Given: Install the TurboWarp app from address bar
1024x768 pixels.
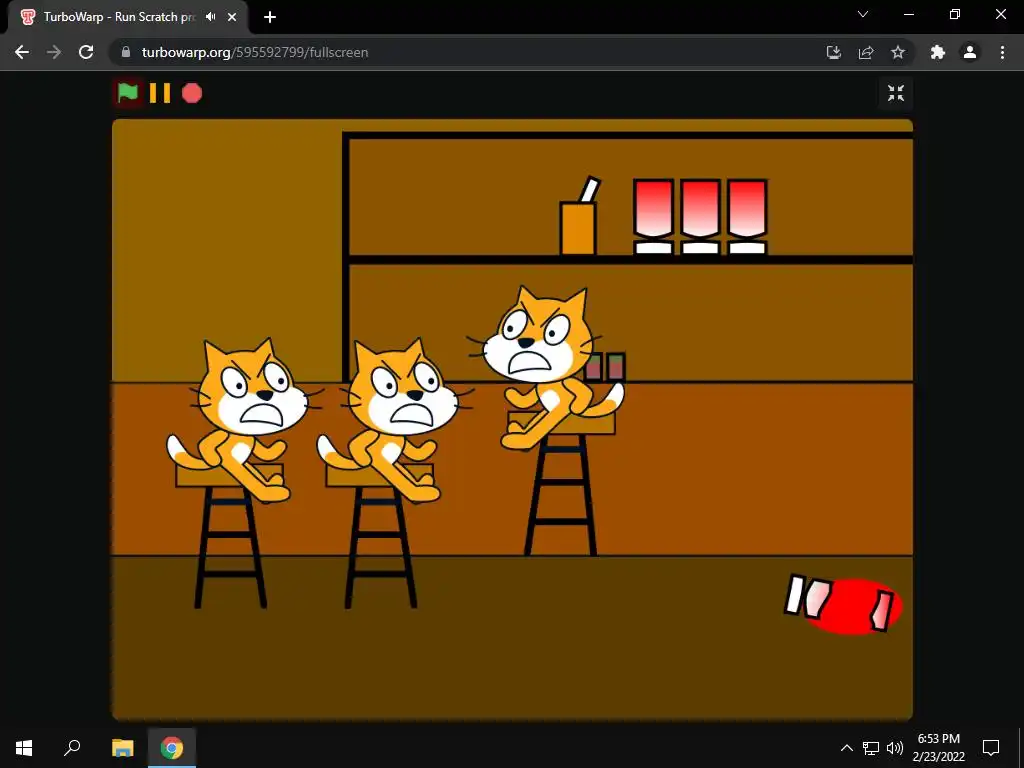Looking at the screenshot, I should (x=834, y=52).
